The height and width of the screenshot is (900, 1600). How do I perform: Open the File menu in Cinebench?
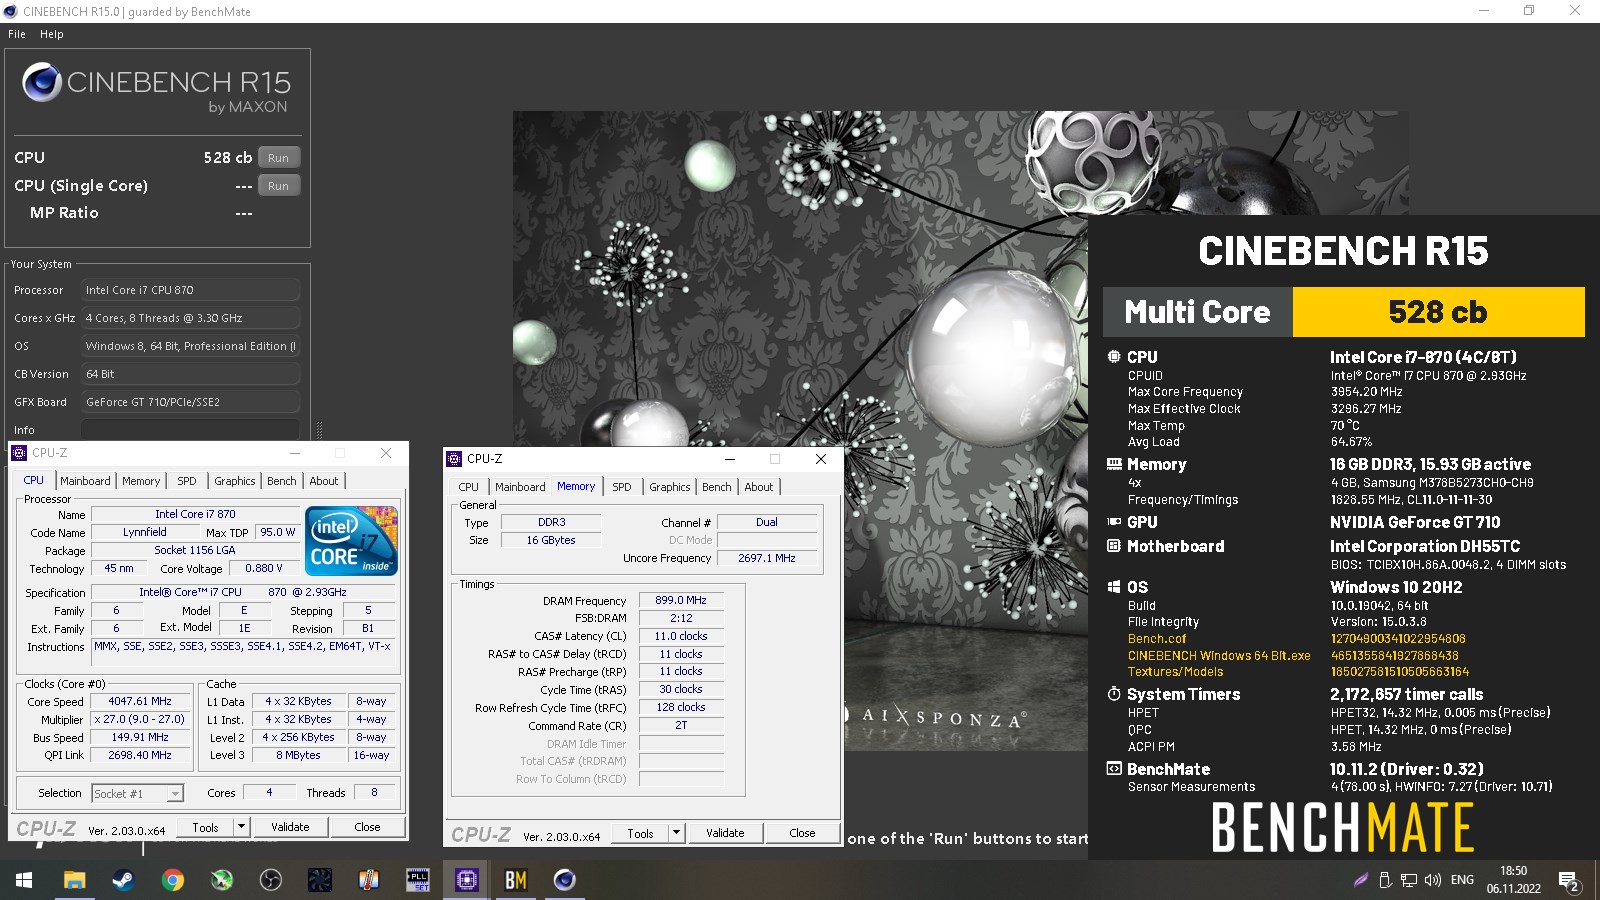[x=17, y=34]
